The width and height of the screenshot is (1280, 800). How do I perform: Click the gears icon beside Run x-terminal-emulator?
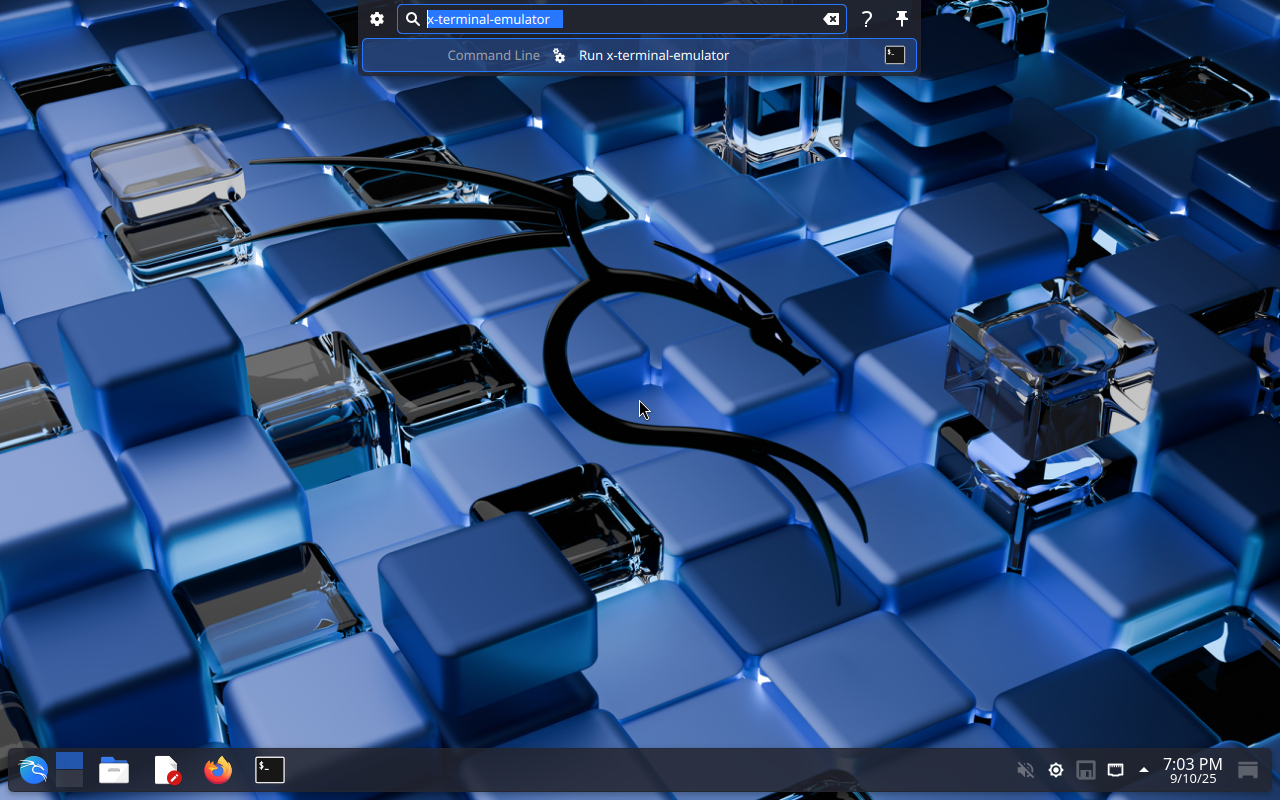[560, 56]
